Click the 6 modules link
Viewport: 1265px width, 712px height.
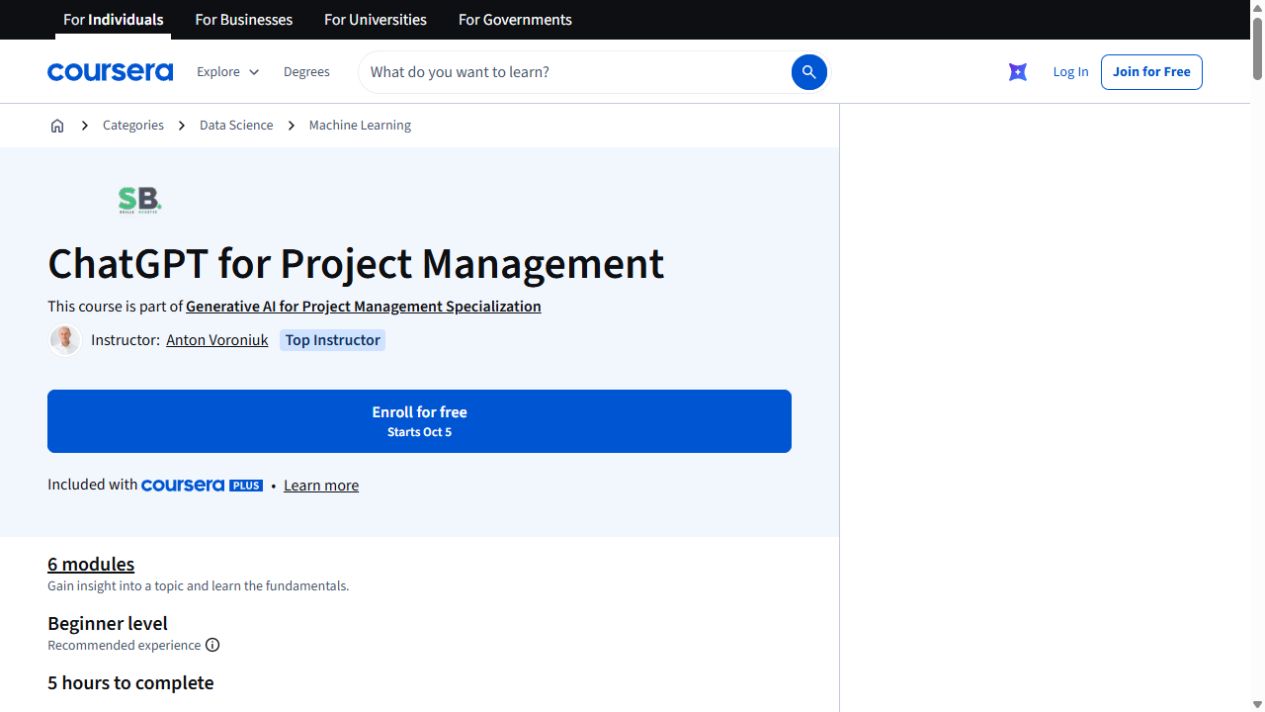pyautogui.click(x=91, y=564)
